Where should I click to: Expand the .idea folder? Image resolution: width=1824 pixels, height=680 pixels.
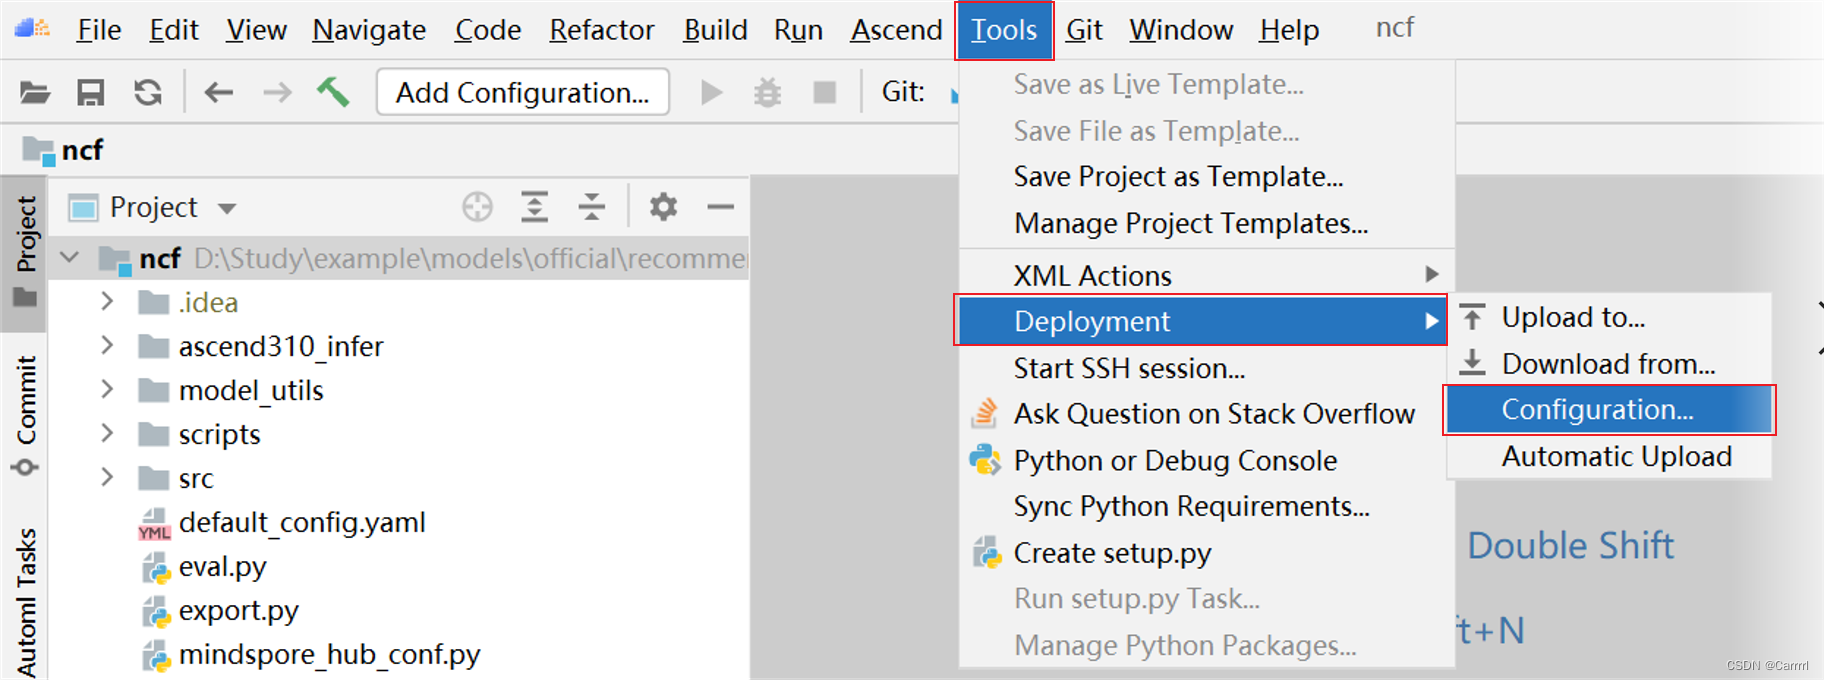107,302
